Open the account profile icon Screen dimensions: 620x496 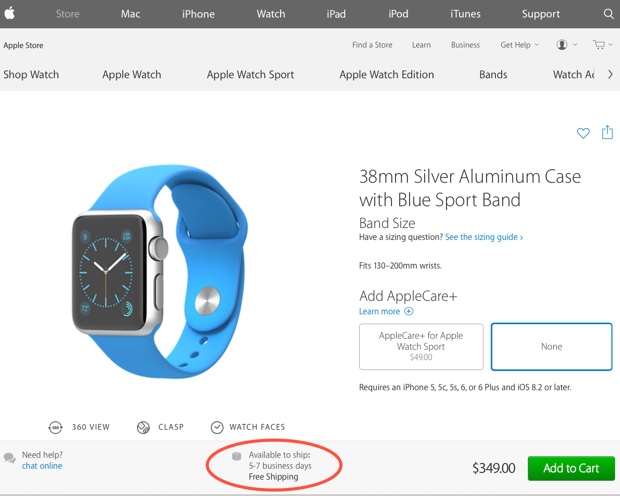point(562,45)
